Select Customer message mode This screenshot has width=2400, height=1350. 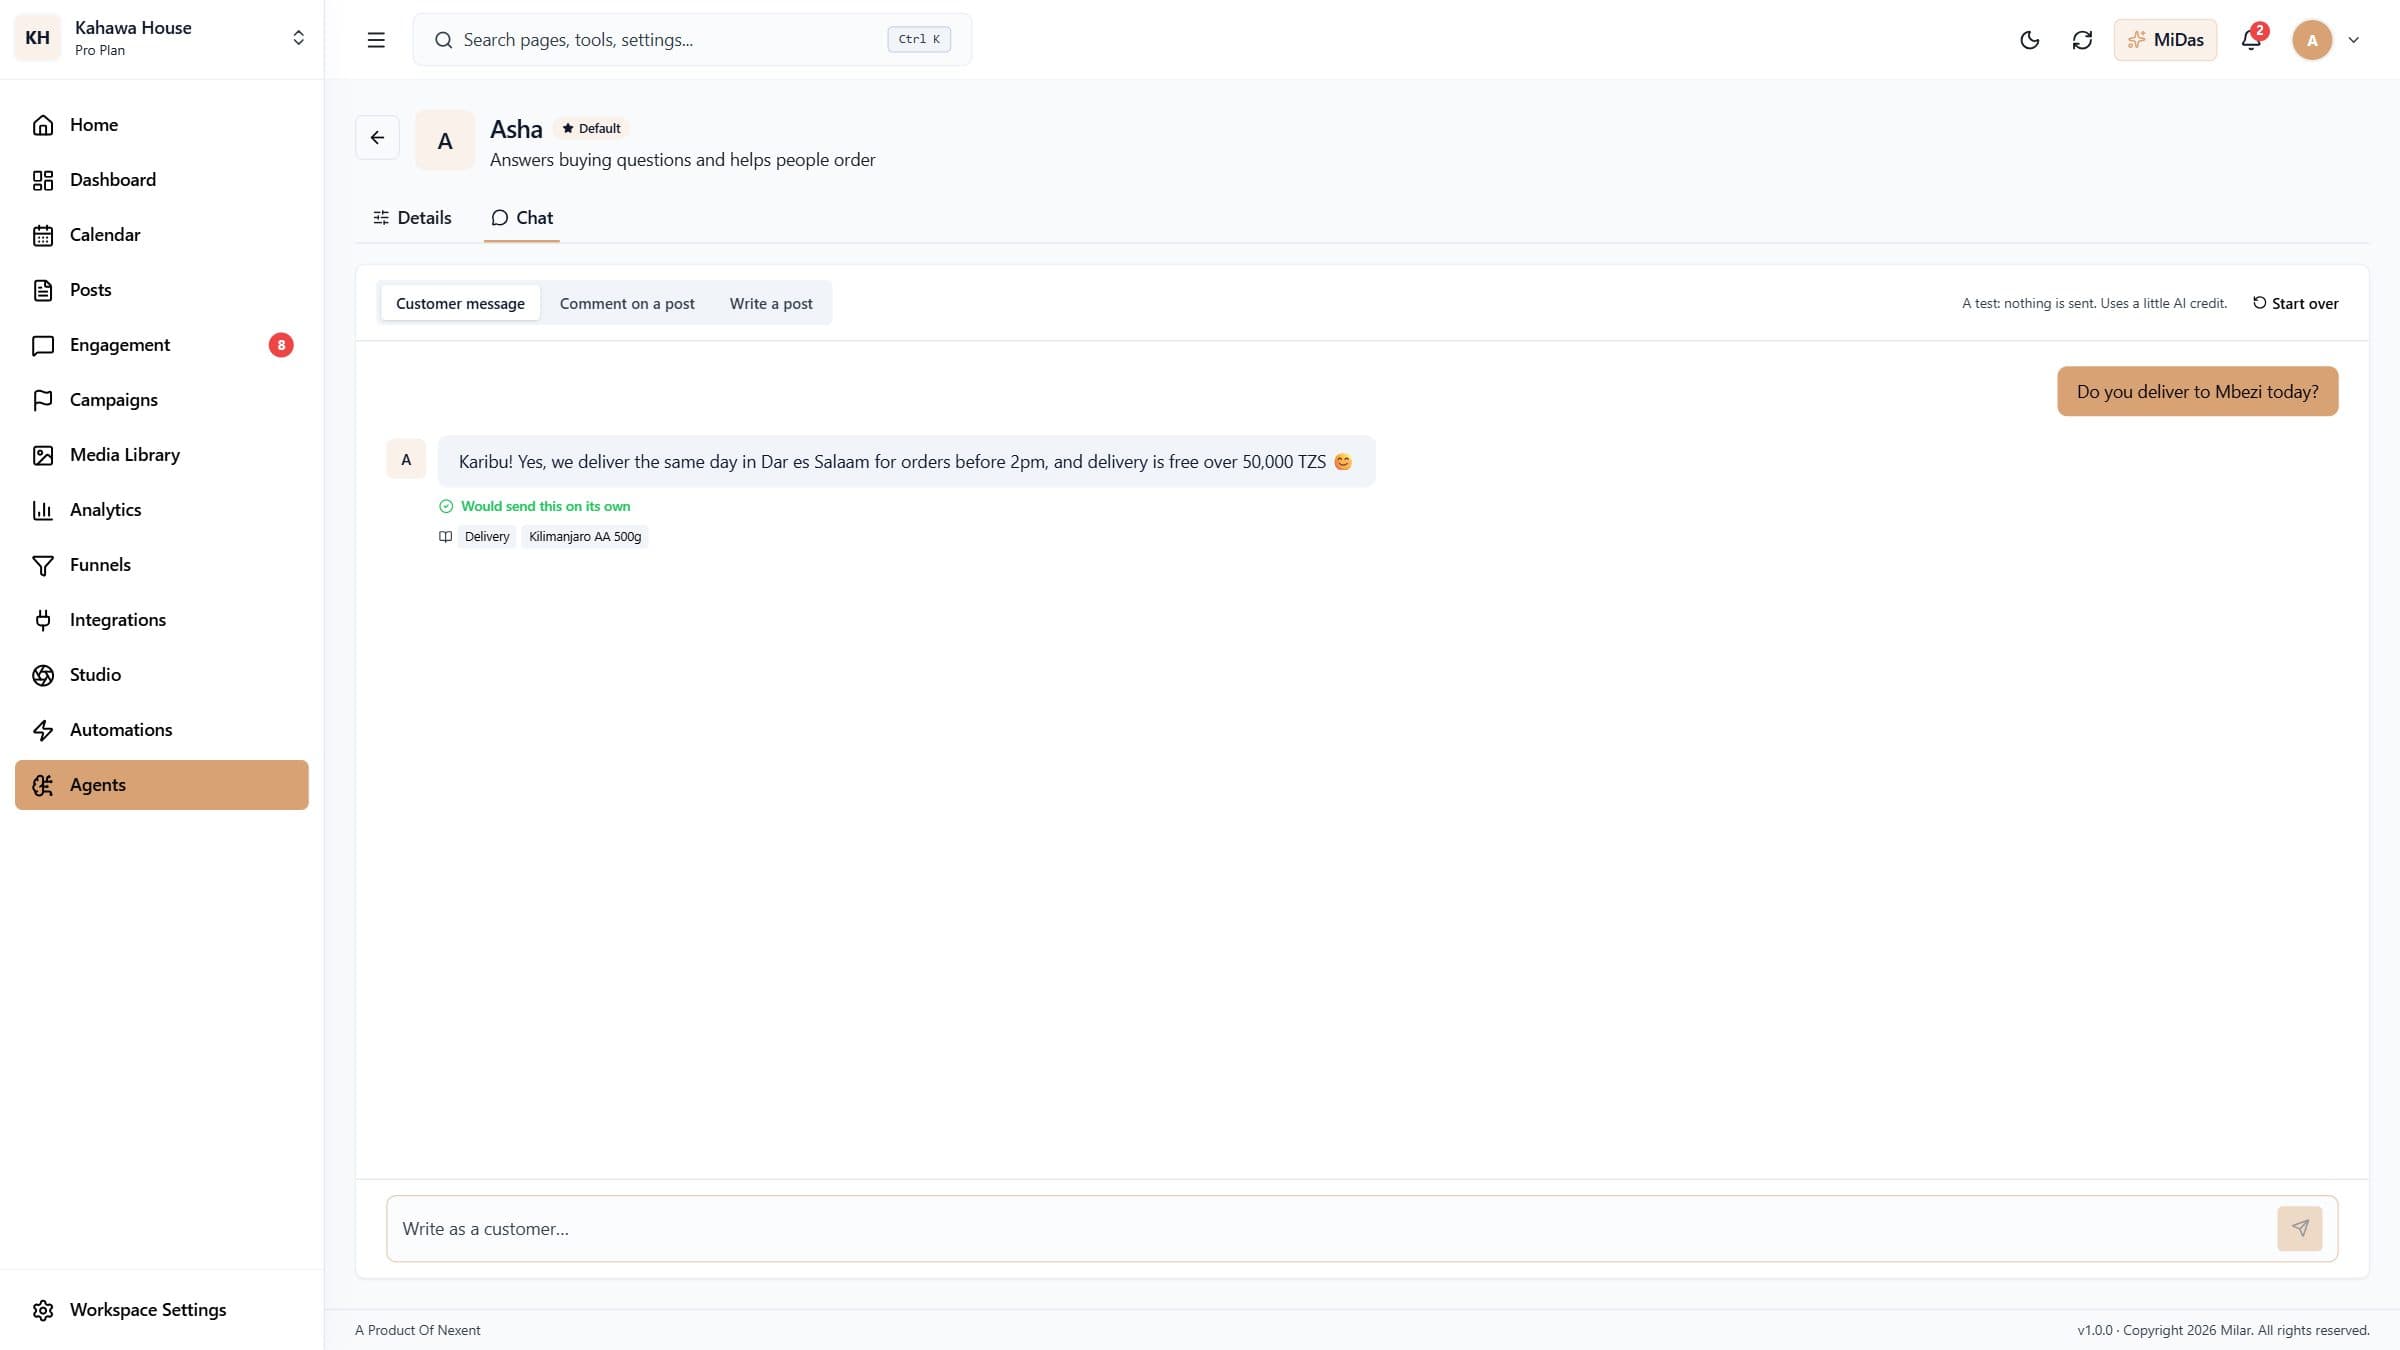point(460,303)
